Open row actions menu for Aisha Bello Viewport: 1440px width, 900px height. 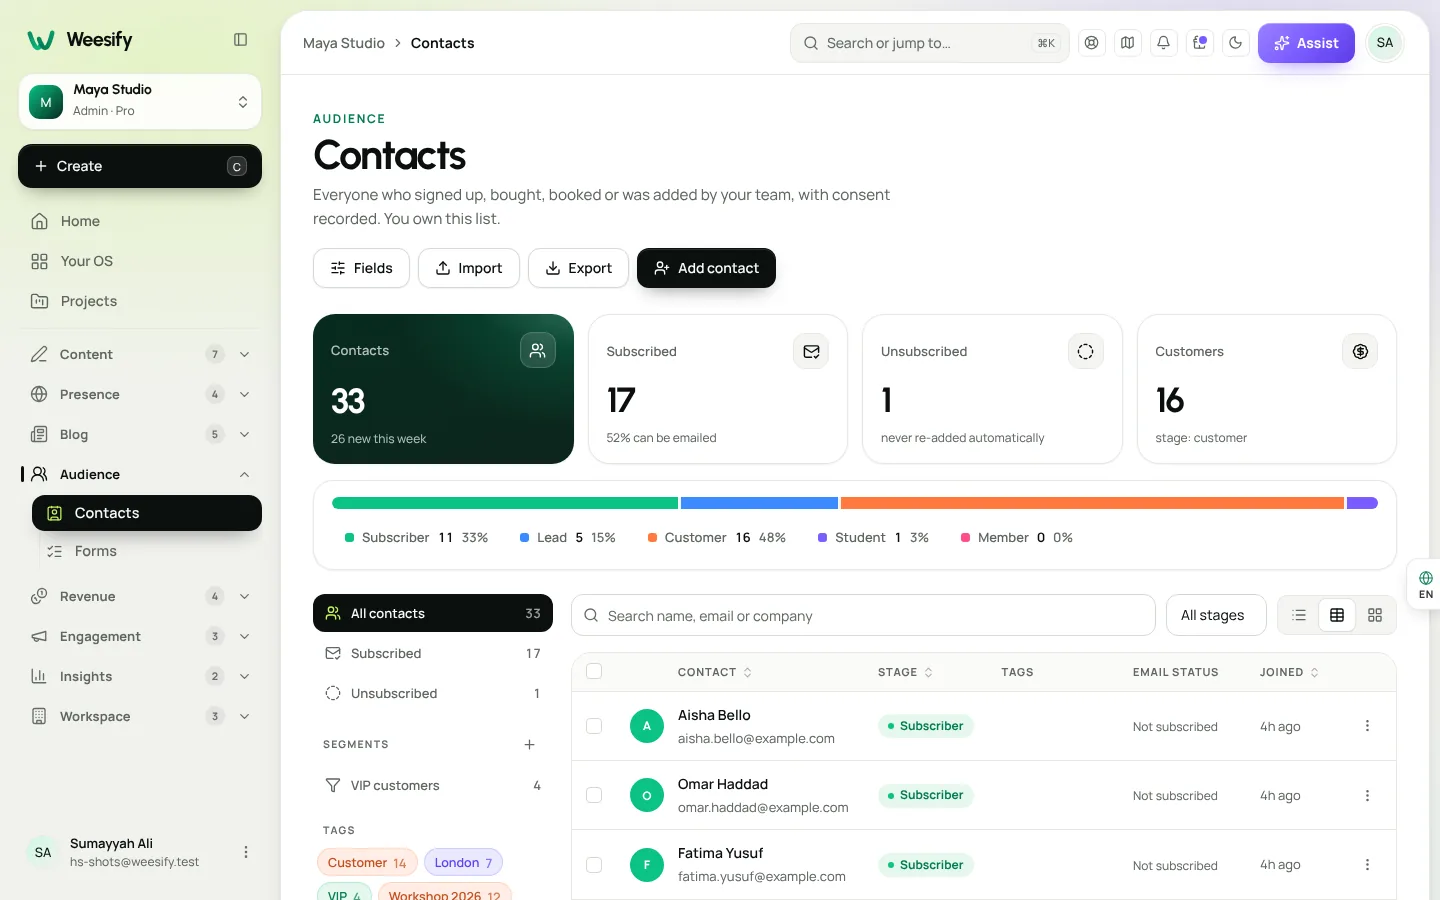[x=1367, y=726]
